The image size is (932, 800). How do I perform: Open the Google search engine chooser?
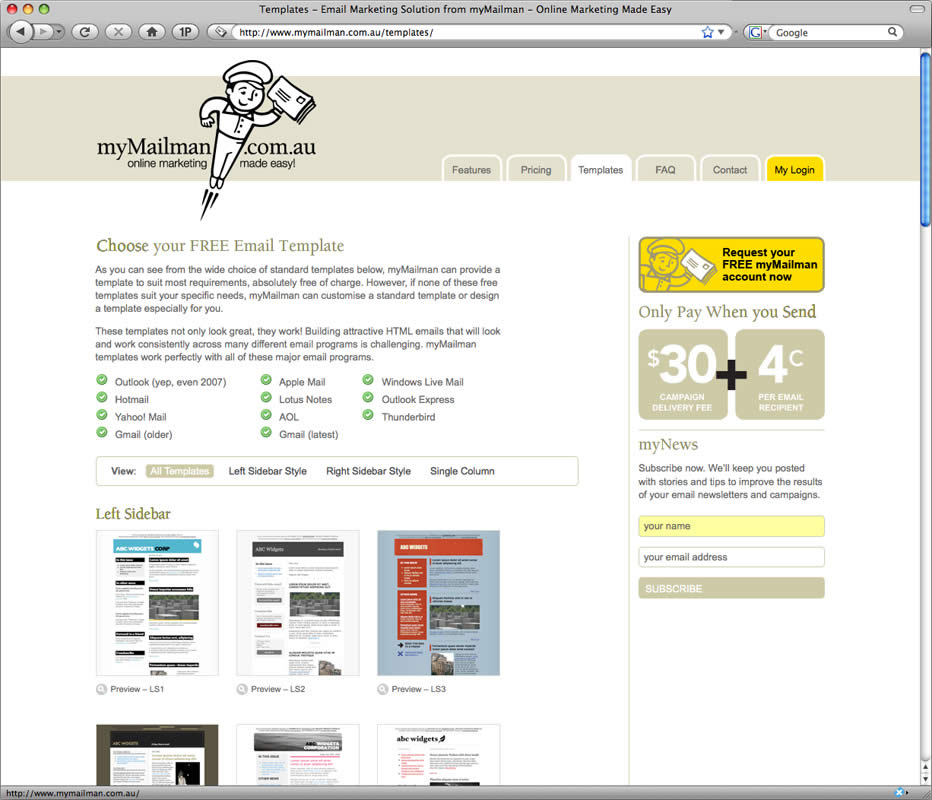point(757,32)
